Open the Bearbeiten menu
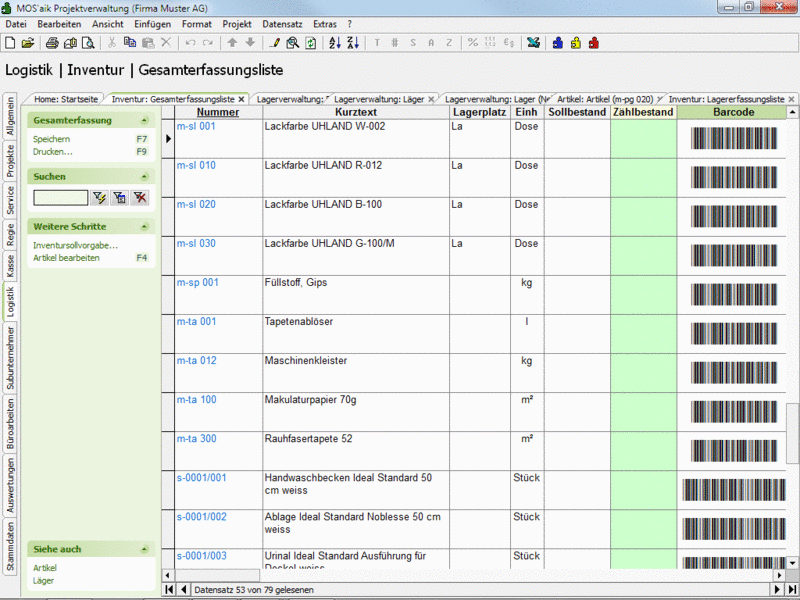The height and width of the screenshot is (600, 800). (59, 24)
